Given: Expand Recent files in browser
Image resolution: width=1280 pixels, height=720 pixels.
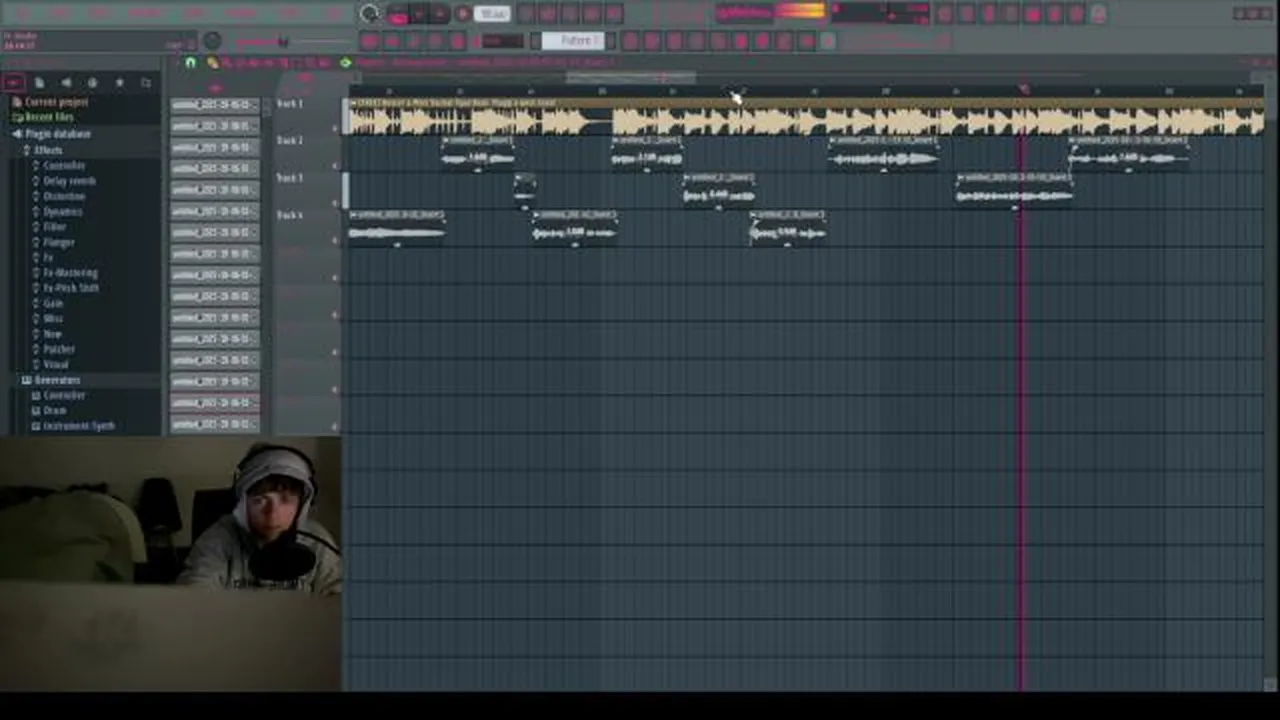Looking at the screenshot, I should tap(48, 117).
